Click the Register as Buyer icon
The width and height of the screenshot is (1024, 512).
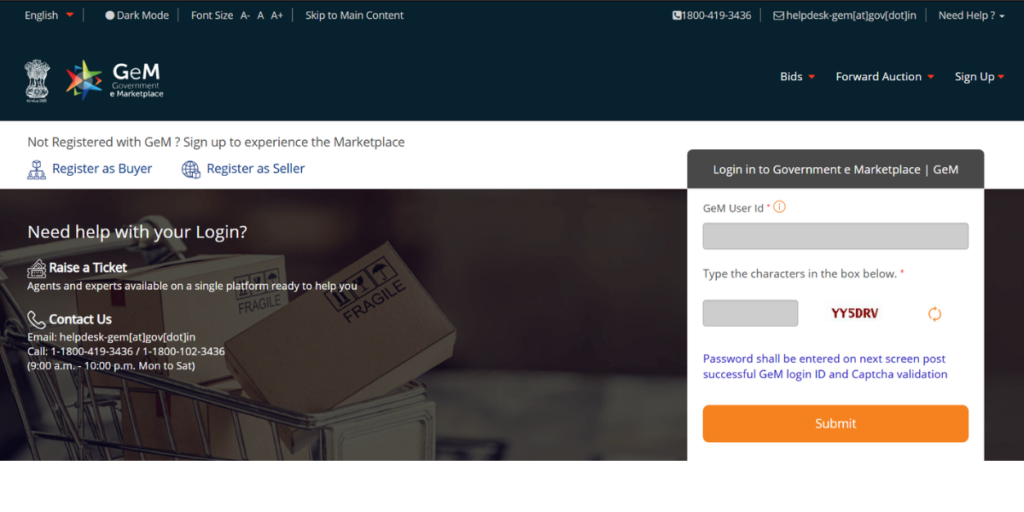pyautogui.click(x=37, y=169)
